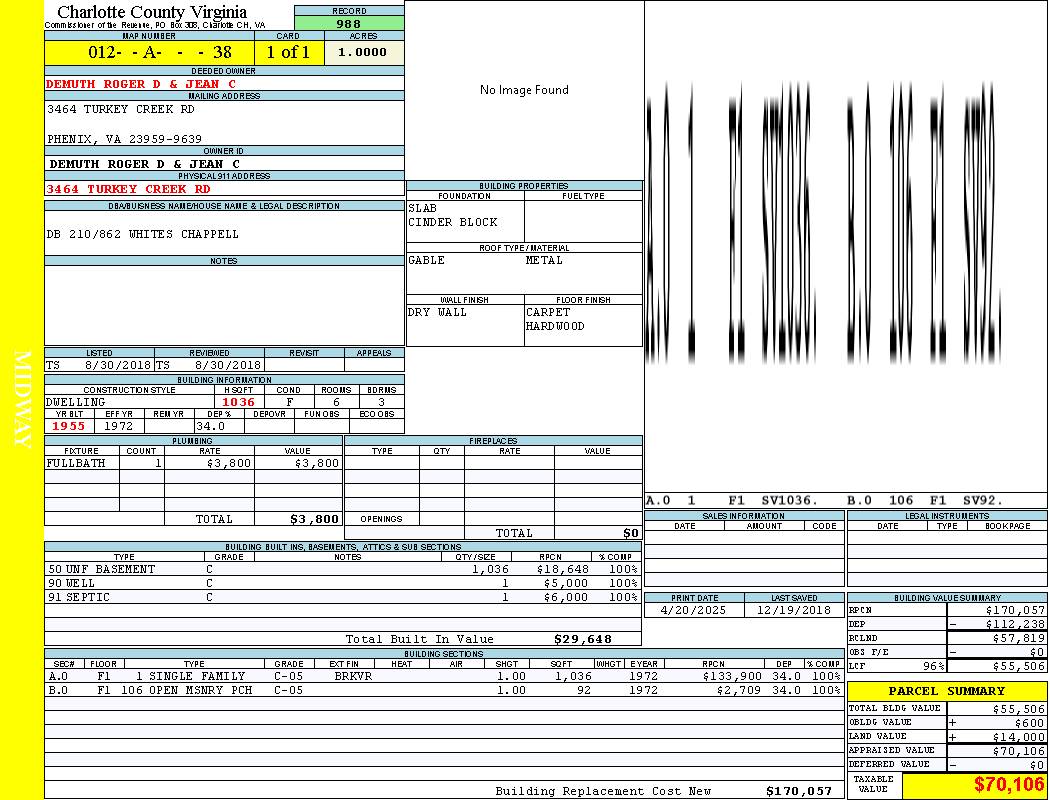Select DEP % value 34.0
The width and height of the screenshot is (1050, 800).
[x=210, y=426]
